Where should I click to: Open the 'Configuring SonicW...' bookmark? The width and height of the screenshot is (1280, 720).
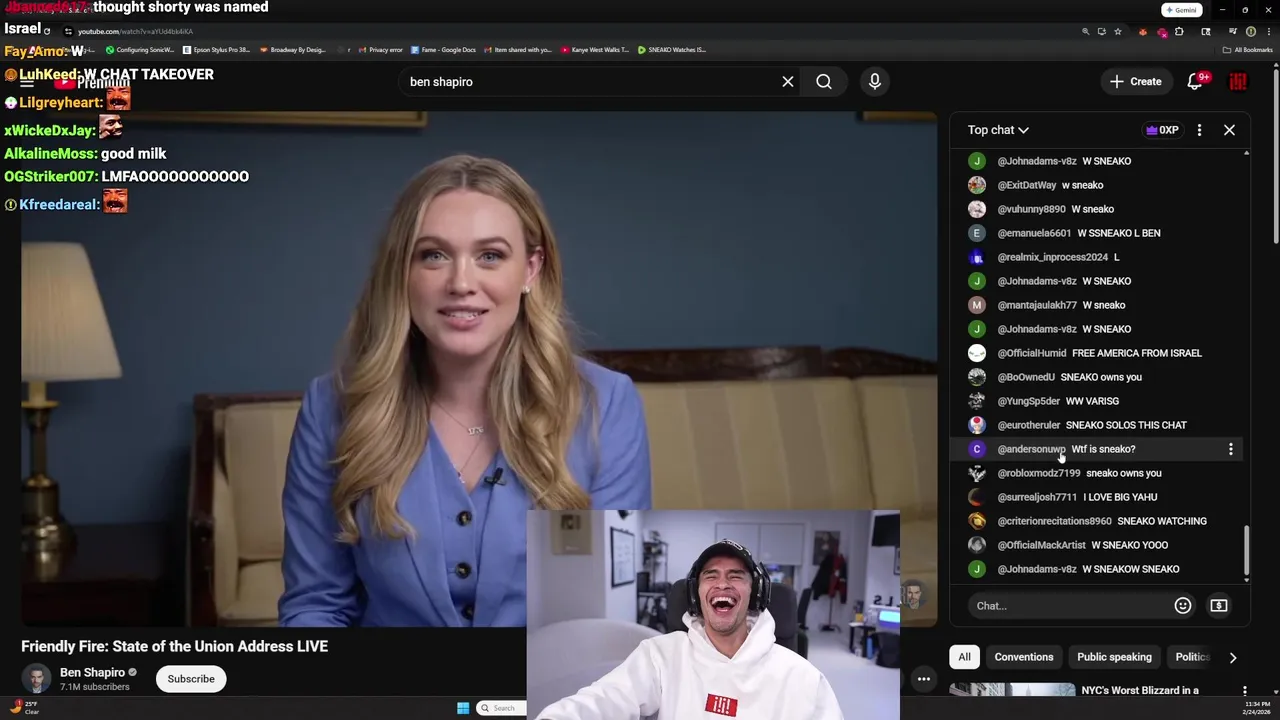(x=139, y=50)
